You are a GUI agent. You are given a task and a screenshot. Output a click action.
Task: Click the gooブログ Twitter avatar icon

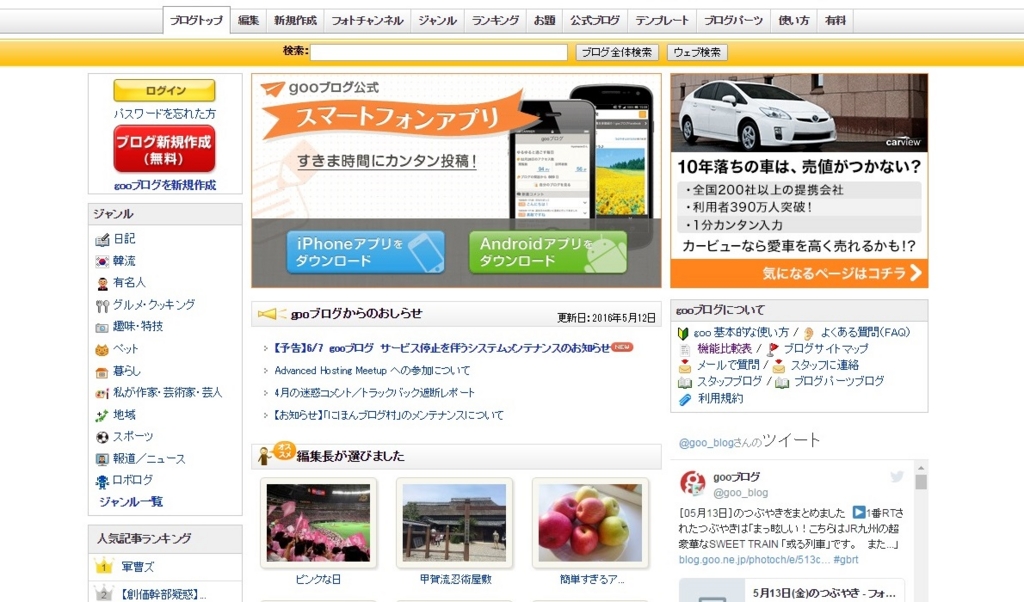(x=692, y=483)
